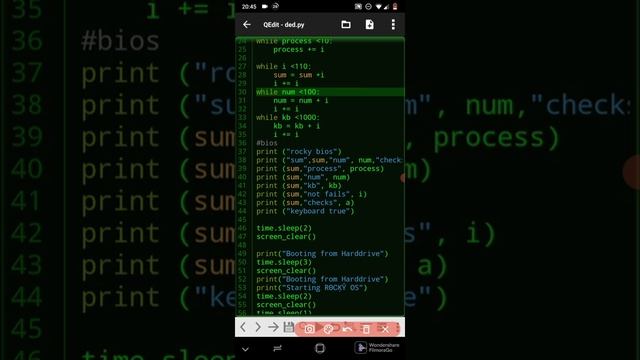
Task: Create a new file with the document-plus icon
Action: click(369, 24)
